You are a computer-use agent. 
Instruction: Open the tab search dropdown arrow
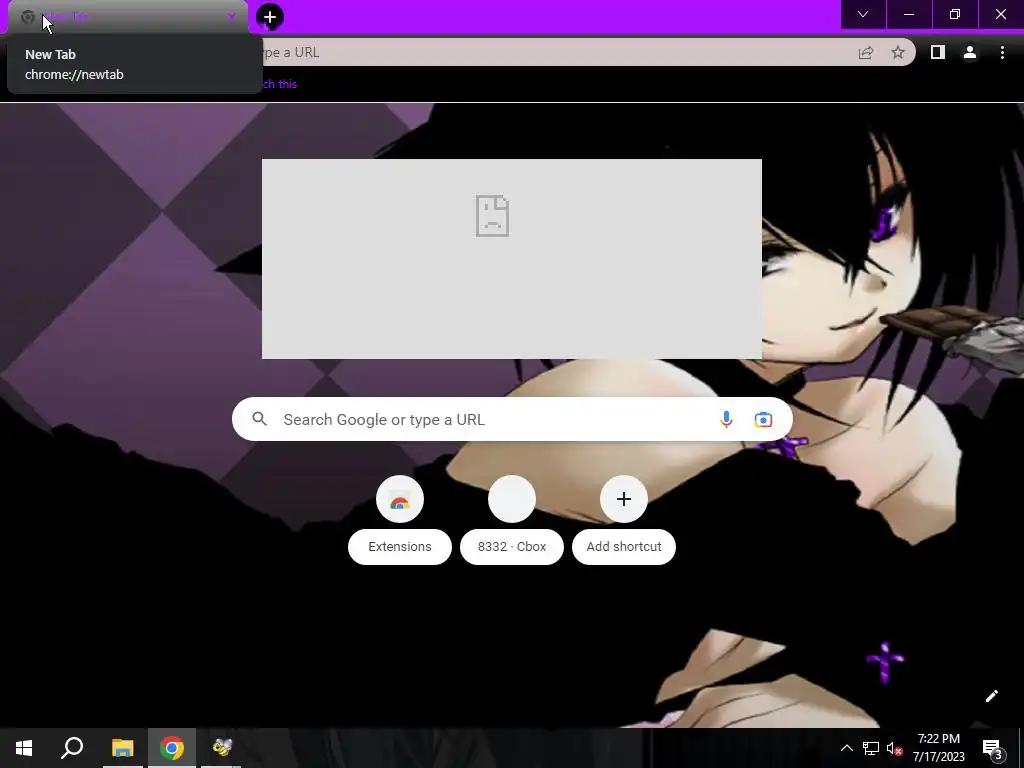863,14
